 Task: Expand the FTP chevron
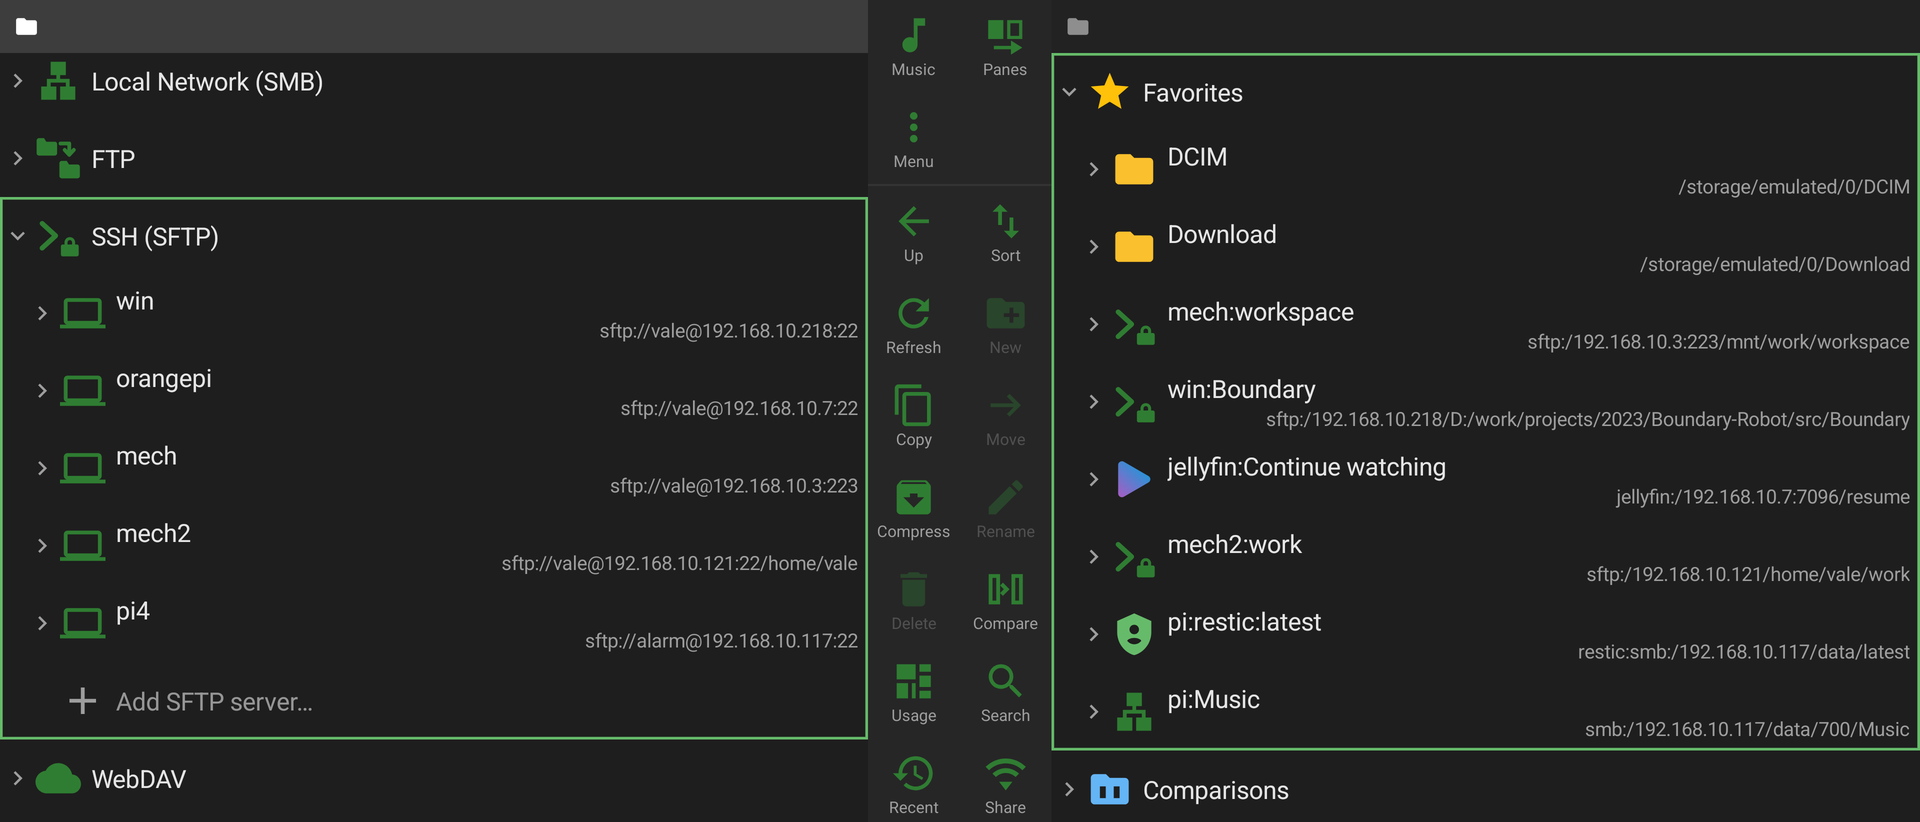click(x=17, y=158)
